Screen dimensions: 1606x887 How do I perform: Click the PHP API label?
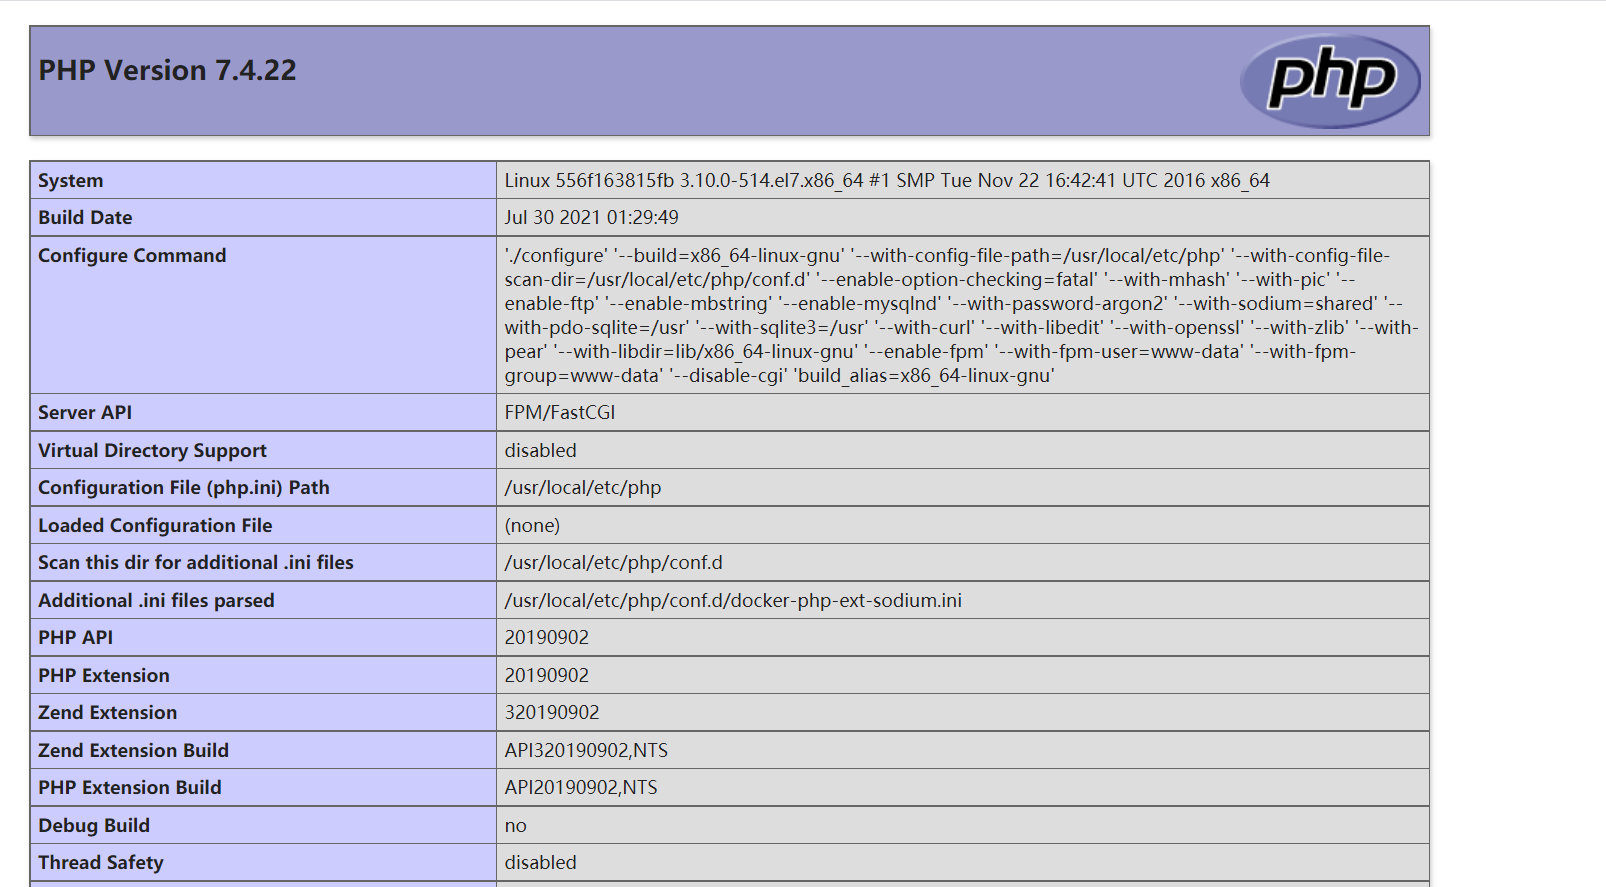pos(76,637)
